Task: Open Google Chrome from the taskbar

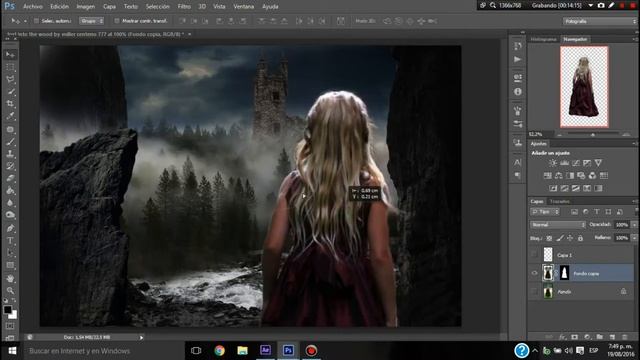Action: pos(220,351)
